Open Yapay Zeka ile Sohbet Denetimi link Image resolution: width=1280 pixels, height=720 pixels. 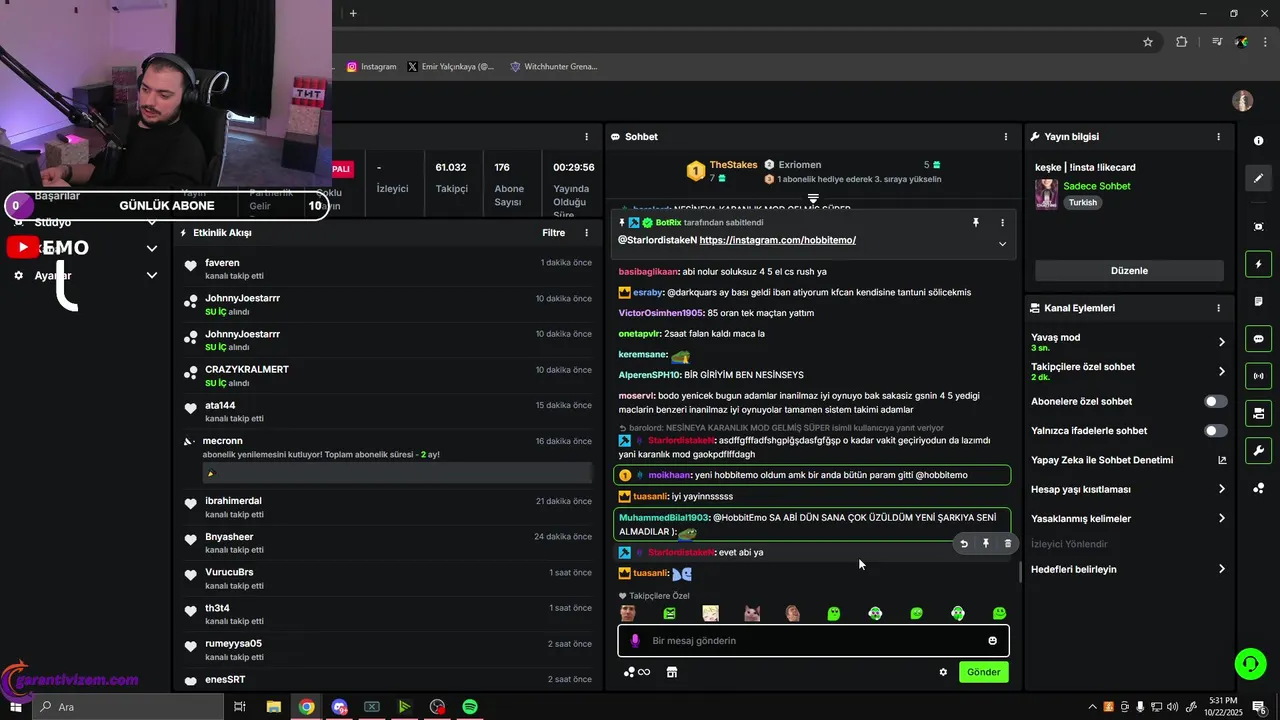click(1129, 460)
